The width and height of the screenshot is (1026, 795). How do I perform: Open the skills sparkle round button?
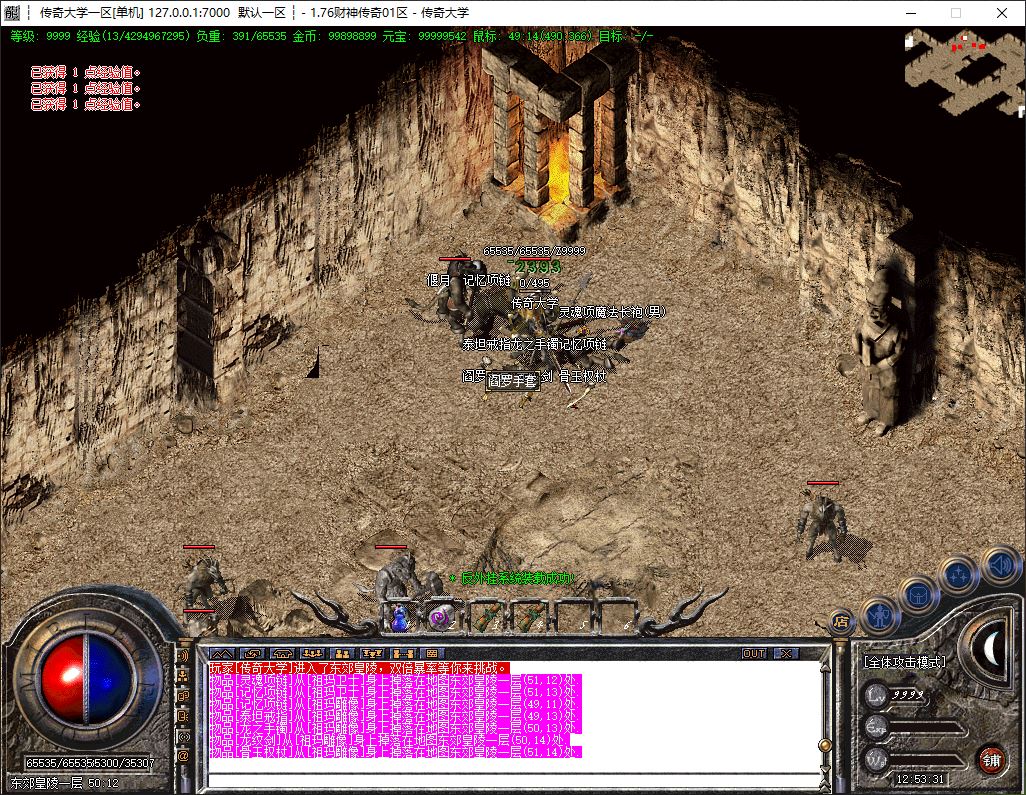[x=959, y=575]
